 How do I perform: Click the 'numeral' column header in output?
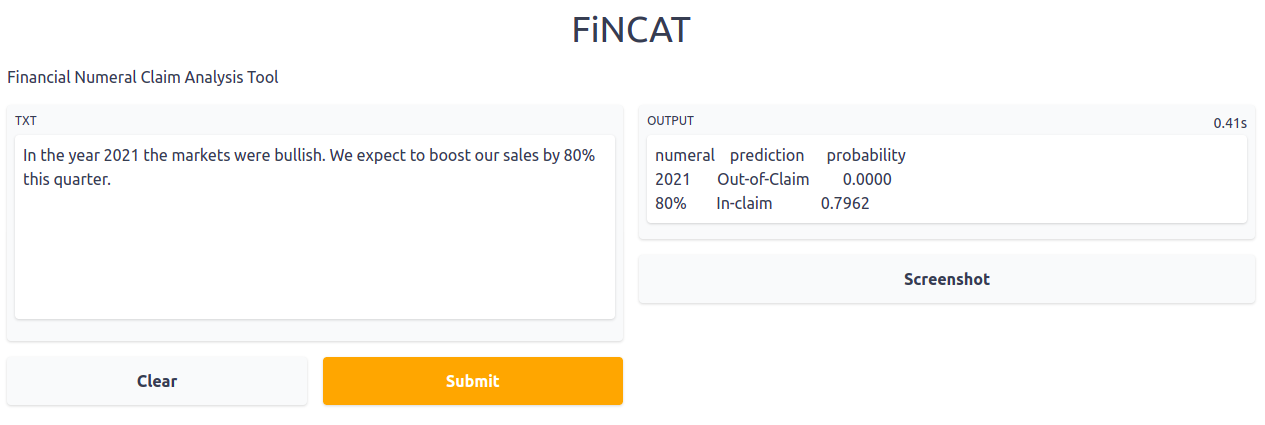[x=685, y=155]
